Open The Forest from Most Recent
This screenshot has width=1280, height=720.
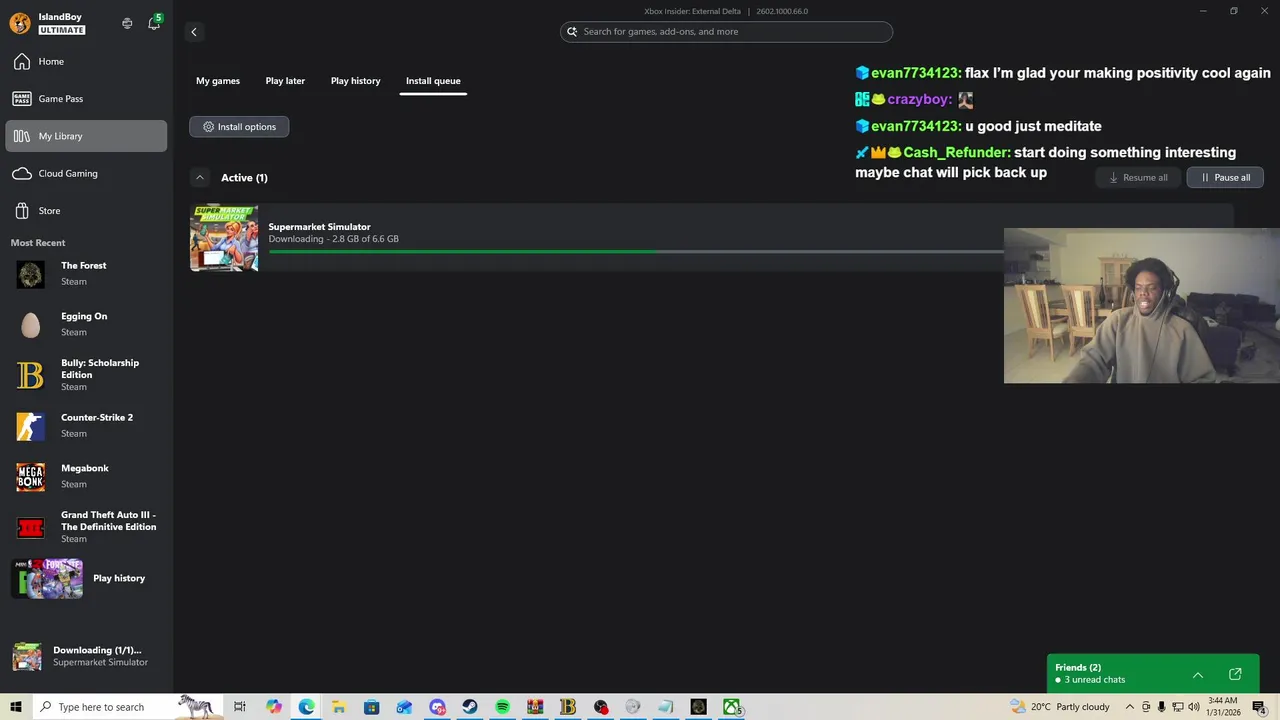coord(86,274)
